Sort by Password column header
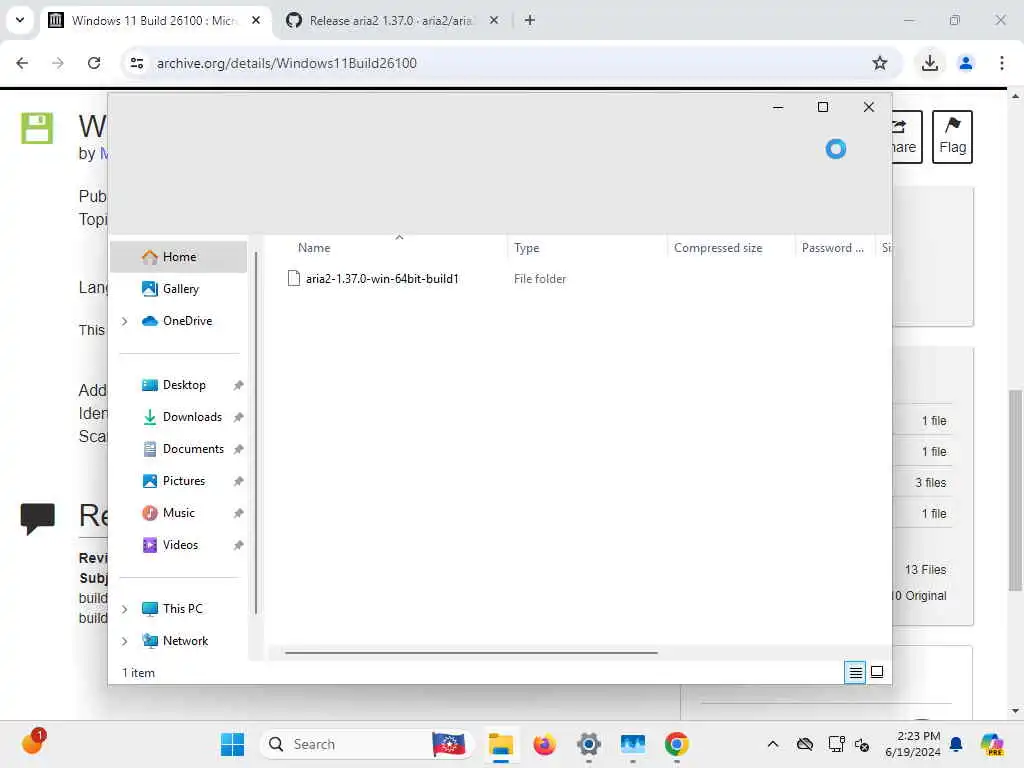Viewport: 1024px width, 768px height. (x=833, y=248)
